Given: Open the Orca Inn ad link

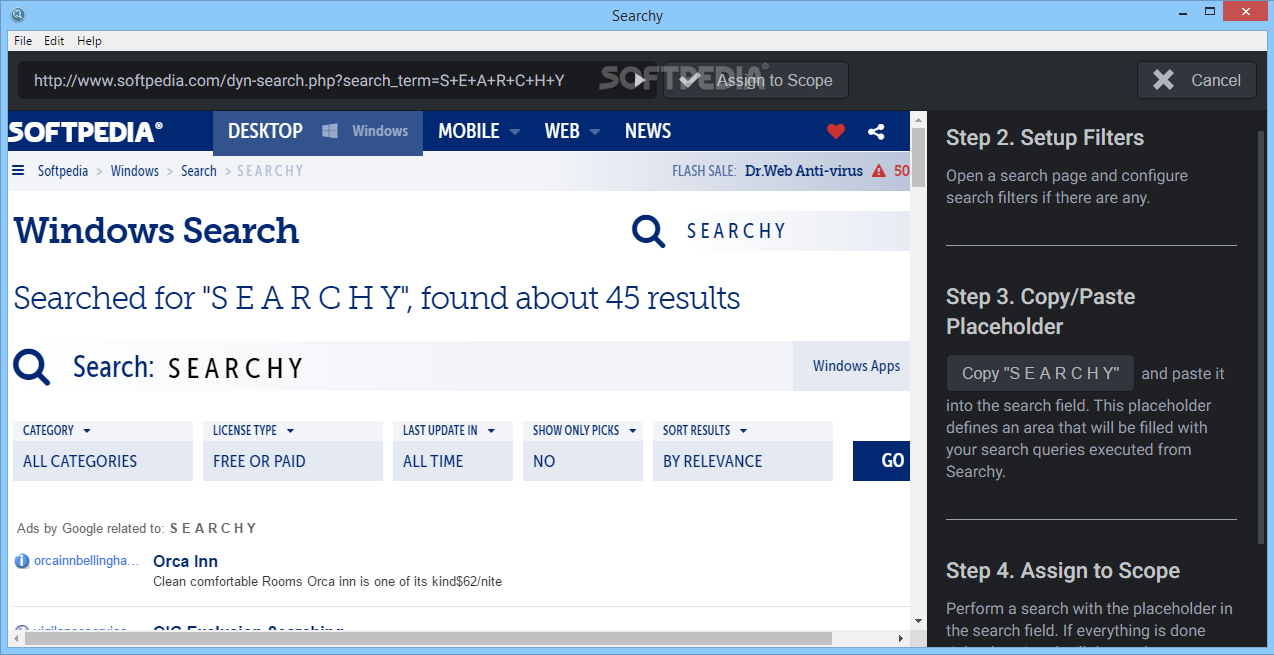Looking at the screenshot, I should [185, 561].
